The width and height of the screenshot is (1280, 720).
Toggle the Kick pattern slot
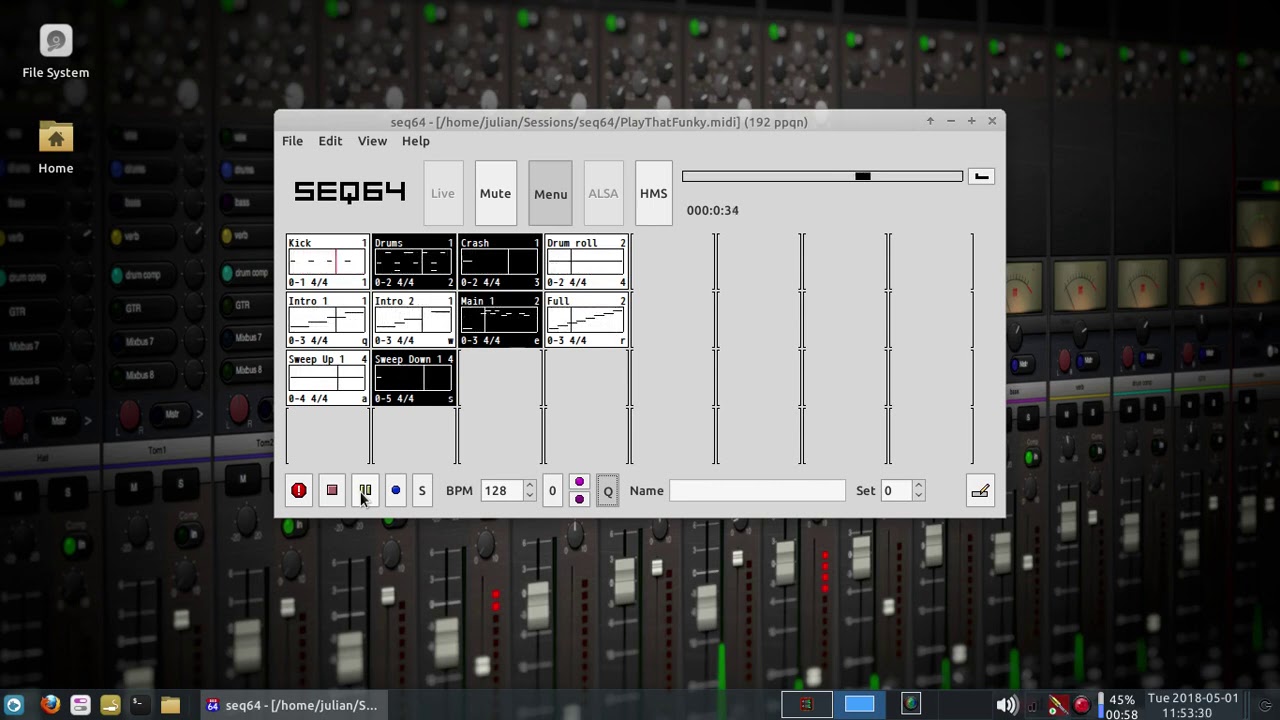coord(327,262)
